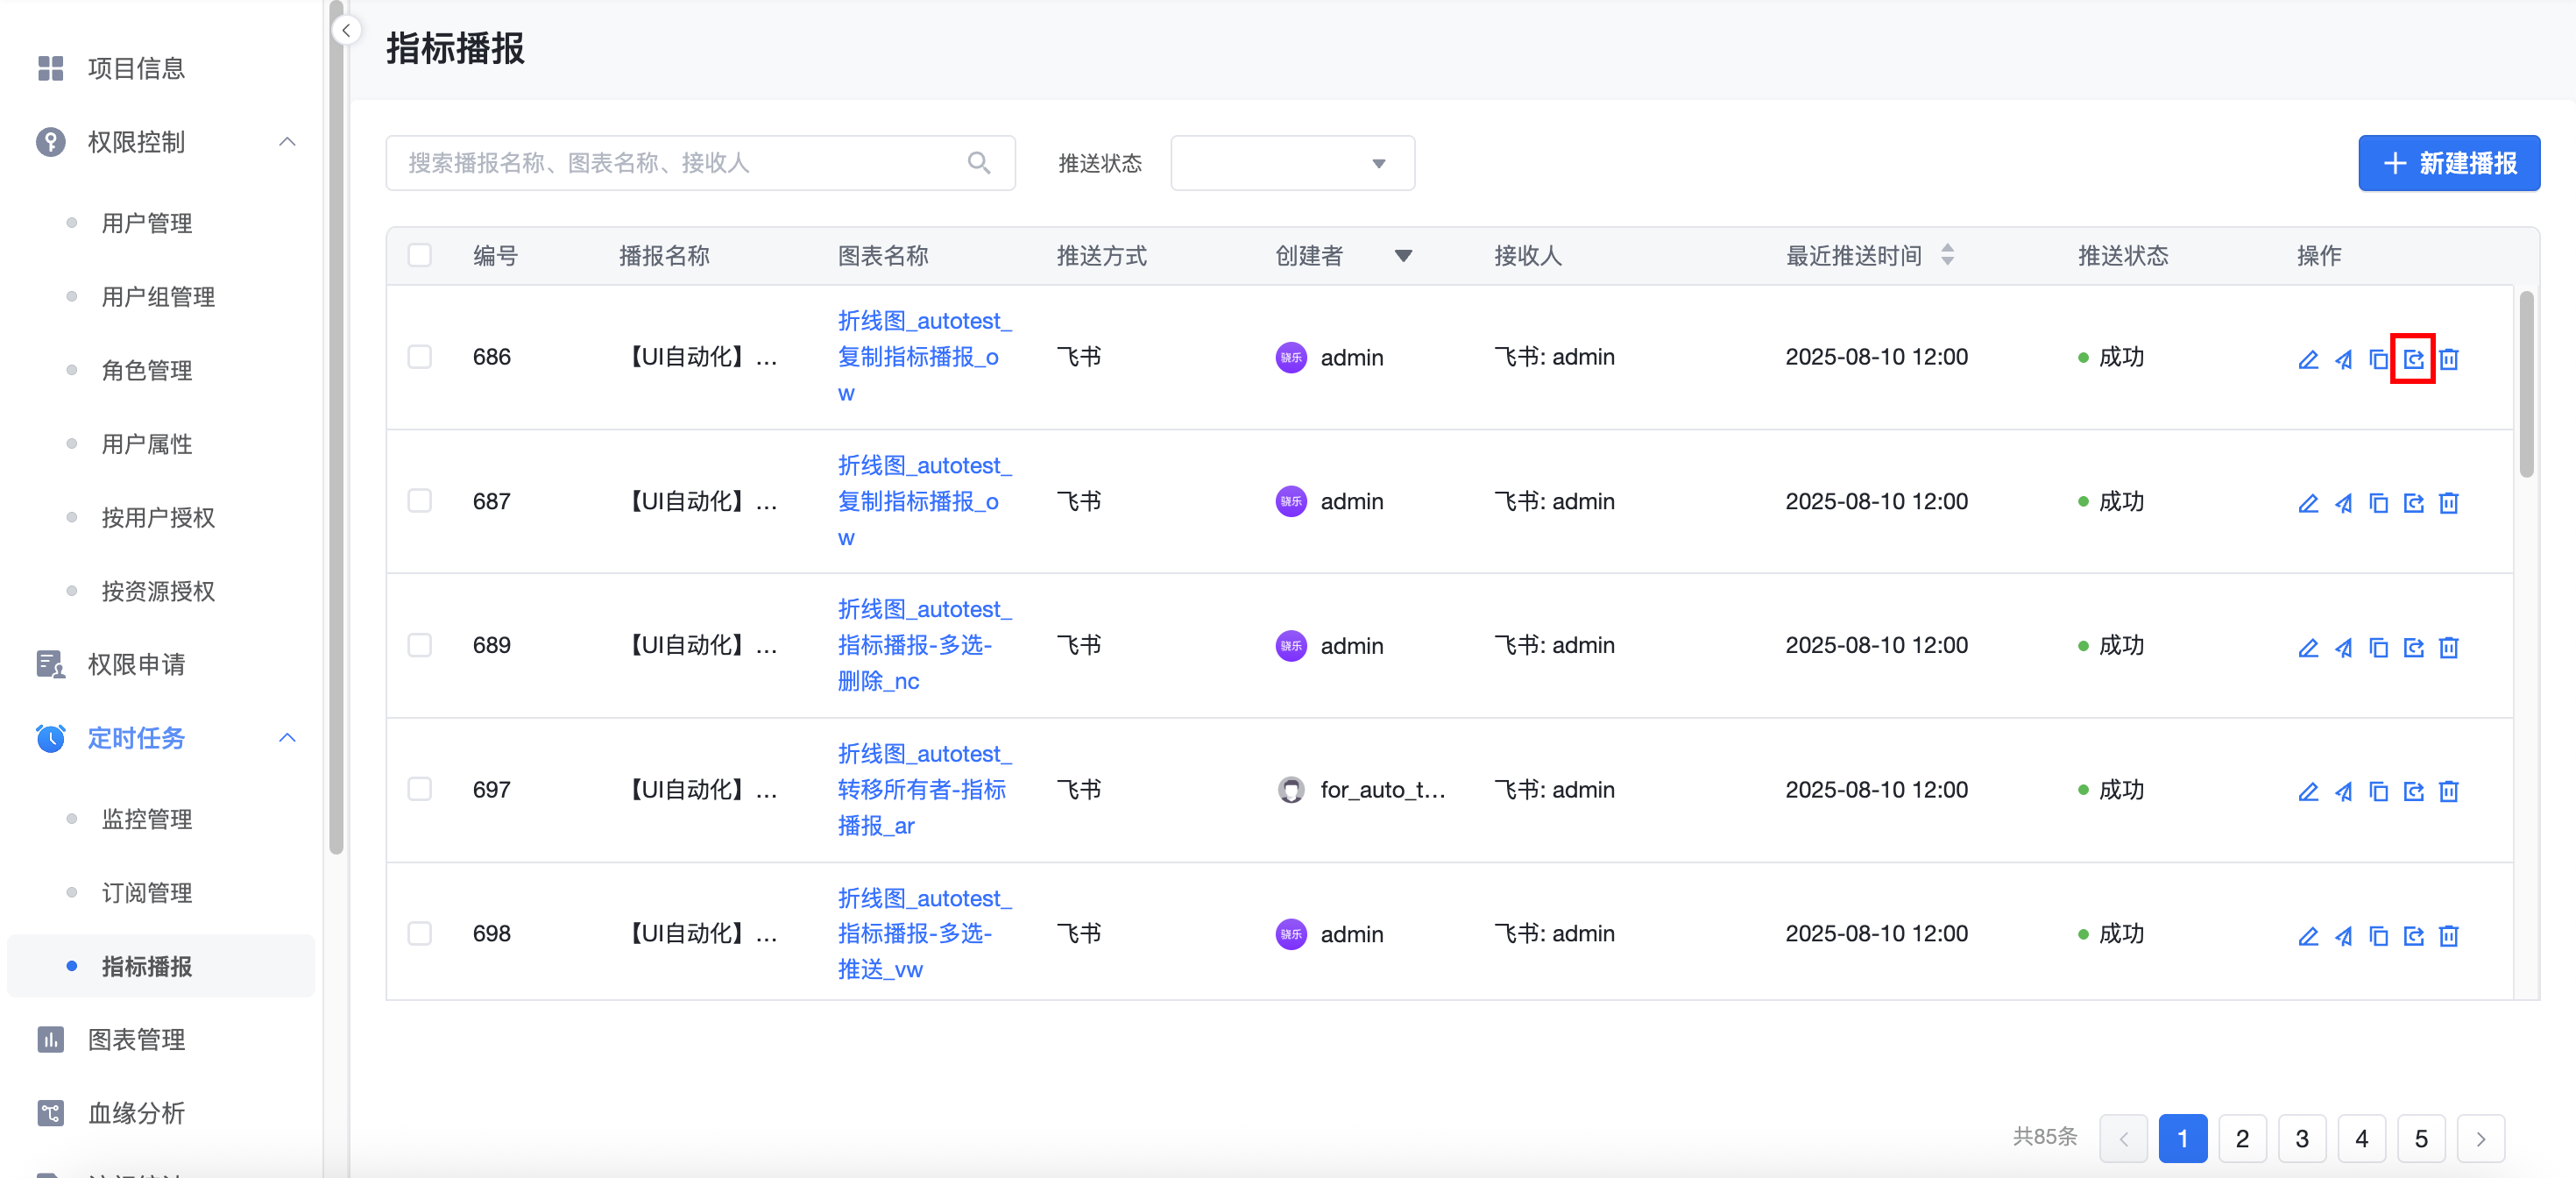Open the 创建者 column filter arrow

[1403, 256]
